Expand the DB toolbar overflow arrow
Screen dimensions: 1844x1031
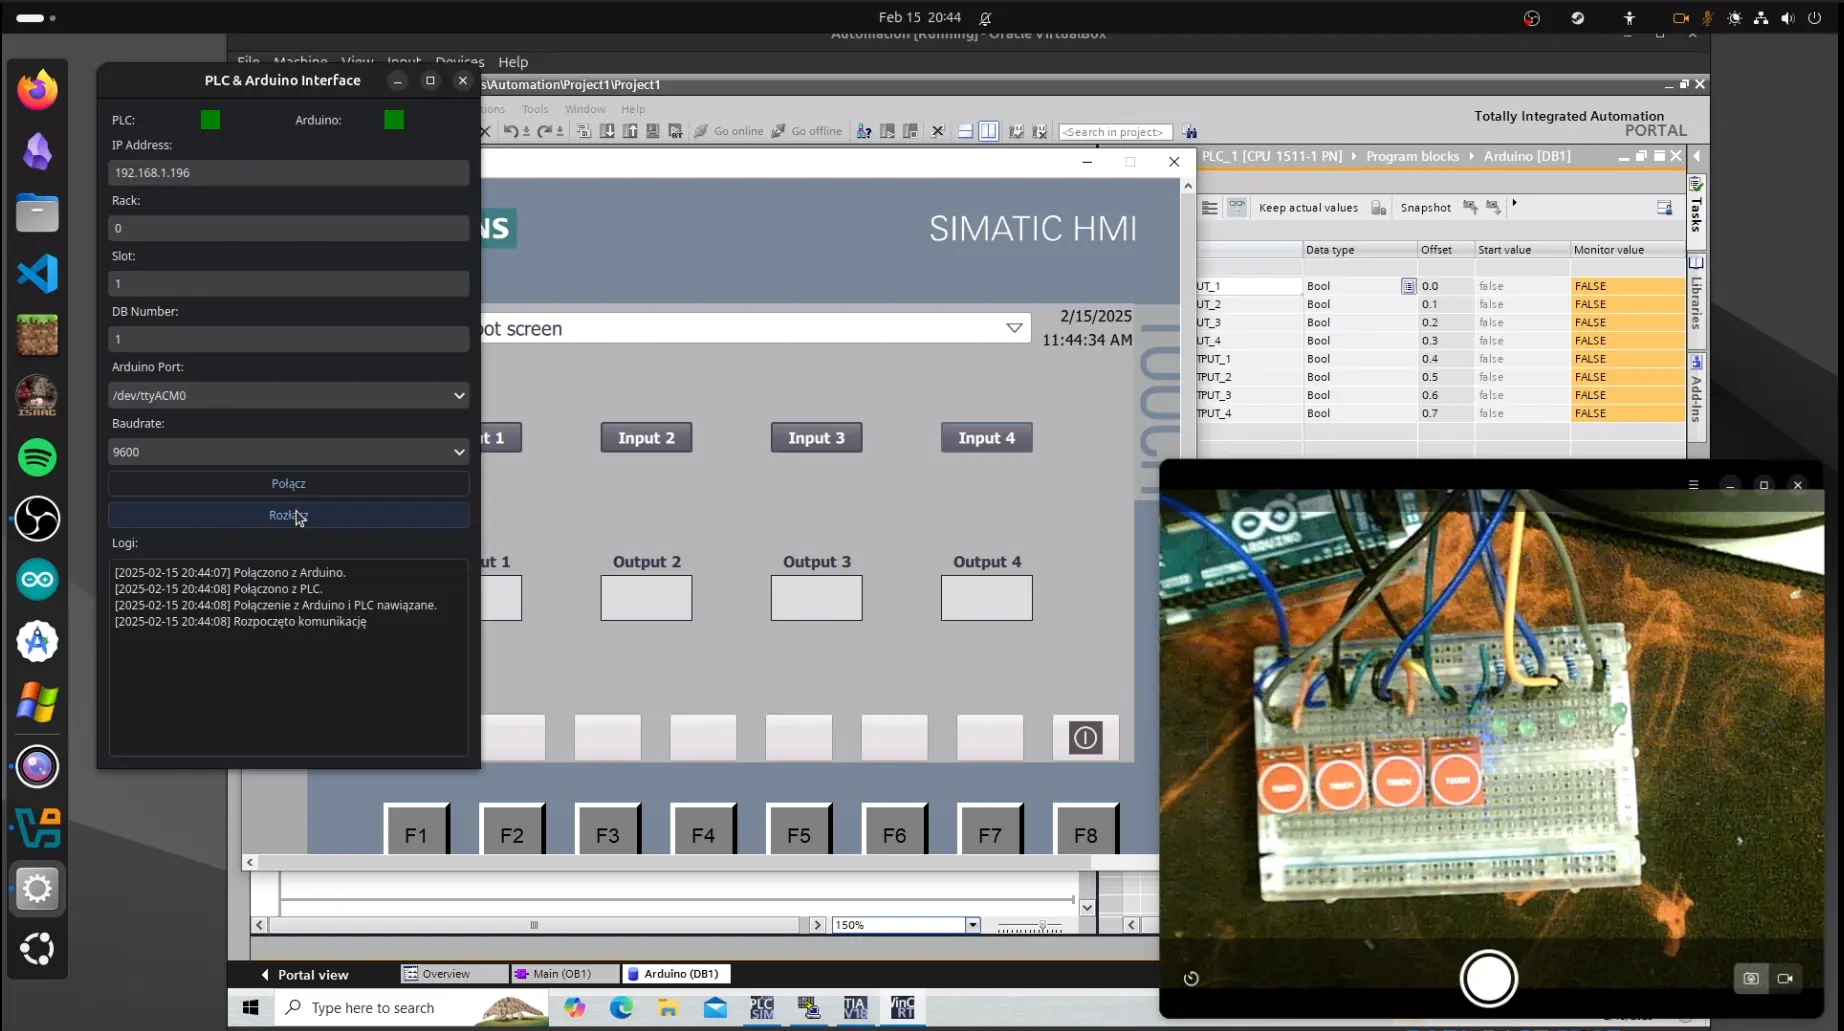point(1514,204)
